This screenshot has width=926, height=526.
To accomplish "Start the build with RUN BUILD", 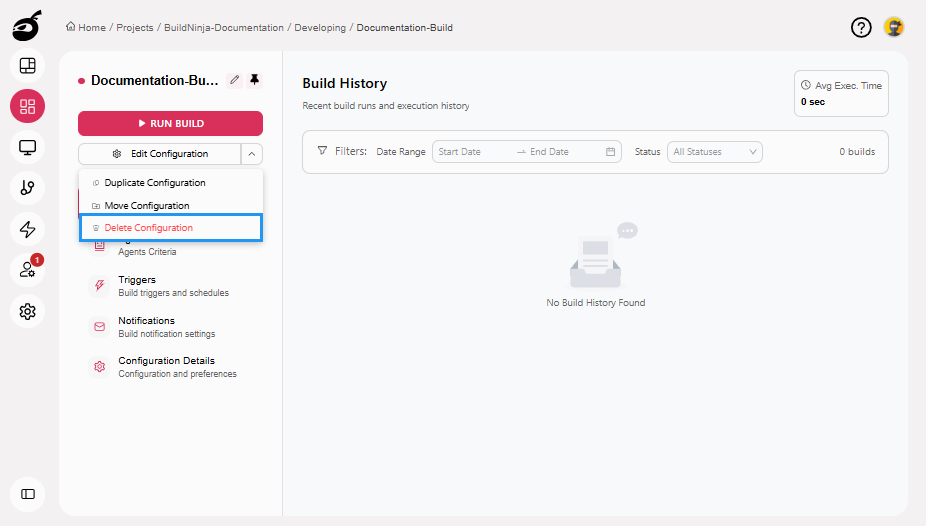I will click(x=170, y=123).
